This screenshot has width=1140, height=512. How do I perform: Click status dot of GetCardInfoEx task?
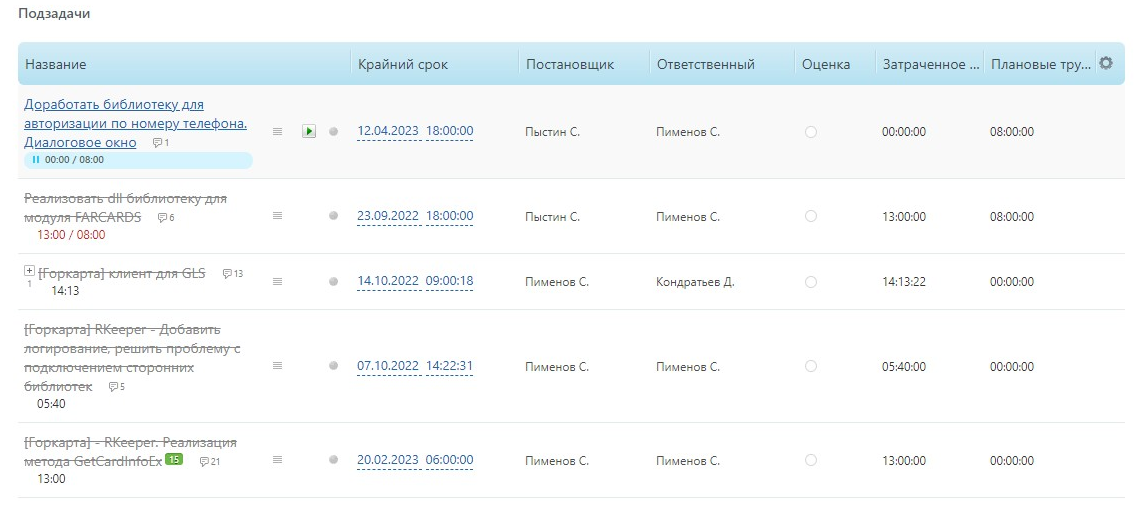(334, 460)
